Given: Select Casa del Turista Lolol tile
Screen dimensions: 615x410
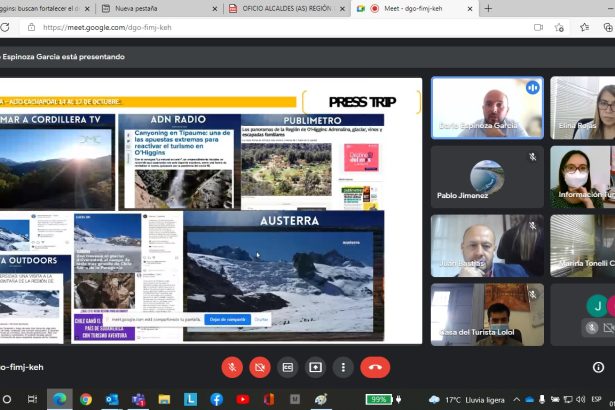Looking at the screenshot, I should pyautogui.click(x=487, y=315).
